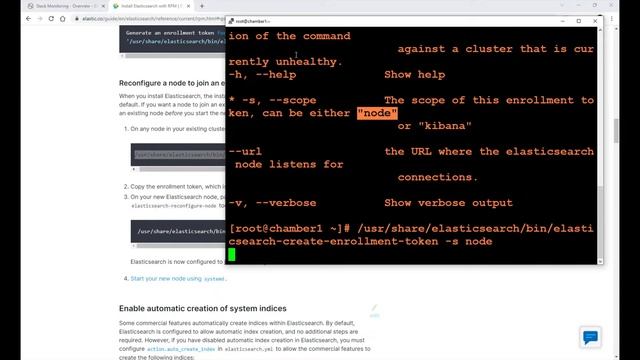
Task: Minimize the root@chamber1 terminal window
Action: point(562,21)
